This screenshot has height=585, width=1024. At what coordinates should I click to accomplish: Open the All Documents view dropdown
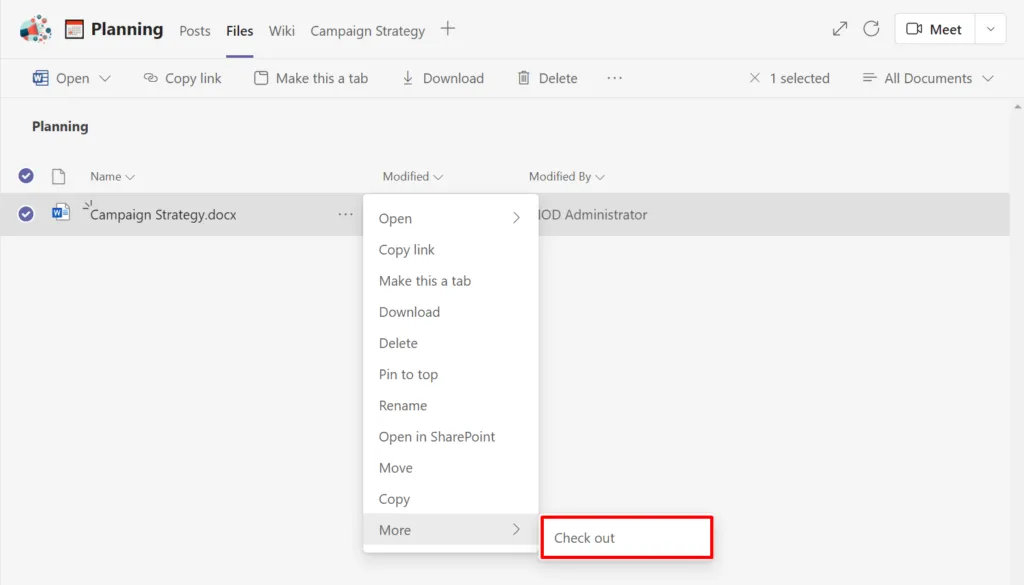coord(927,78)
